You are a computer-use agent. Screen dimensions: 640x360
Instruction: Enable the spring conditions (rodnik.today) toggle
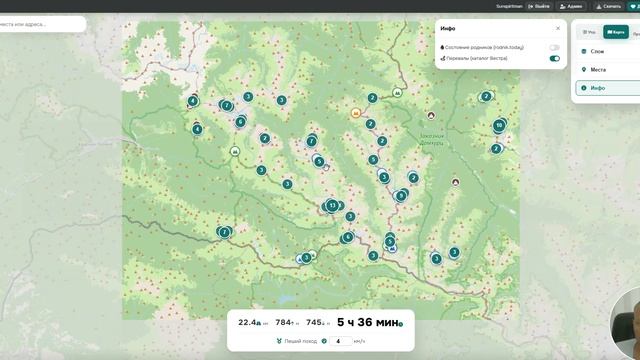[554, 47]
